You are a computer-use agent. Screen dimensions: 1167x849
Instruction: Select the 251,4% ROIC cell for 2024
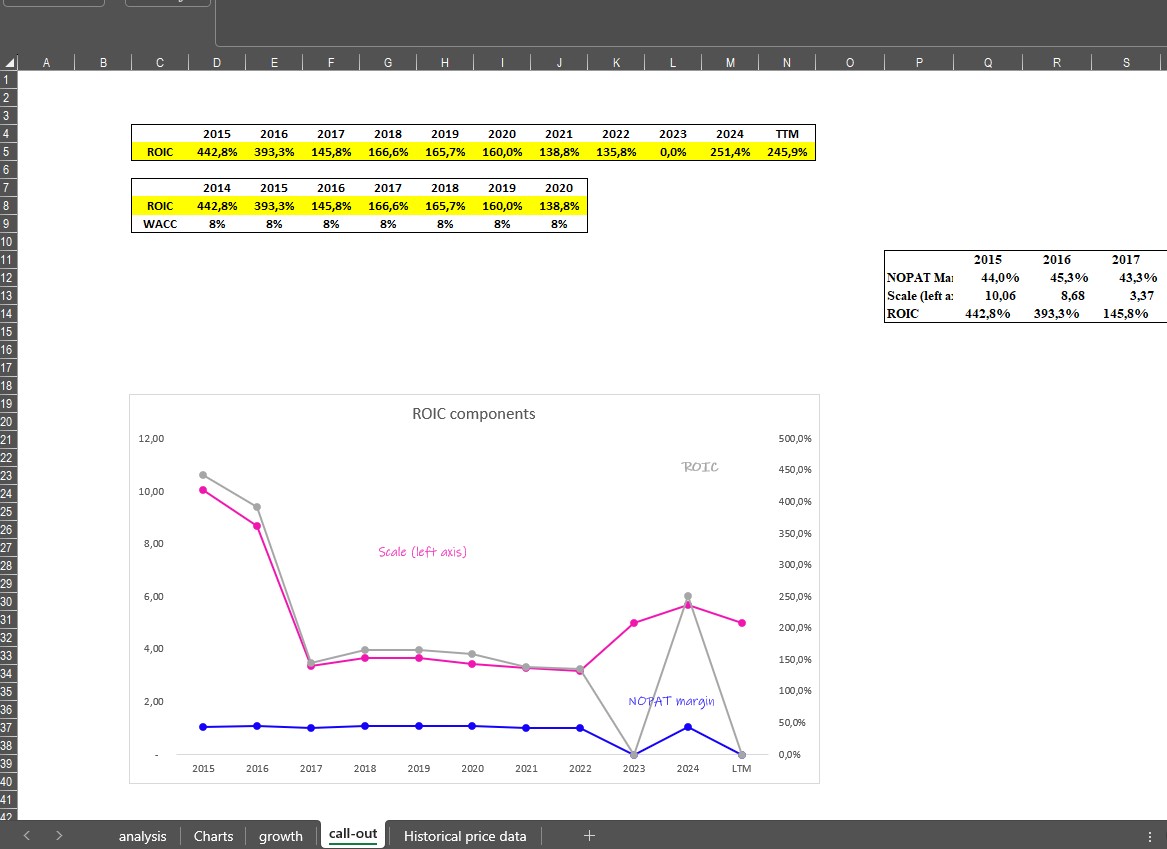click(x=729, y=152)
